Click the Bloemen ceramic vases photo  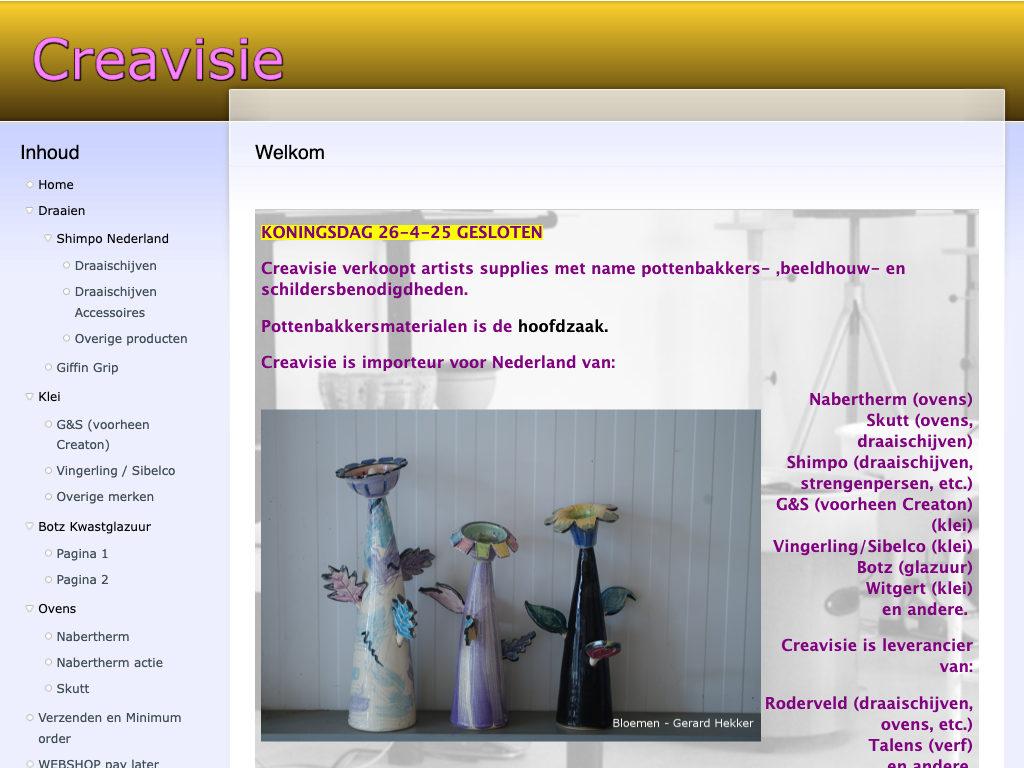coord(510,574)
